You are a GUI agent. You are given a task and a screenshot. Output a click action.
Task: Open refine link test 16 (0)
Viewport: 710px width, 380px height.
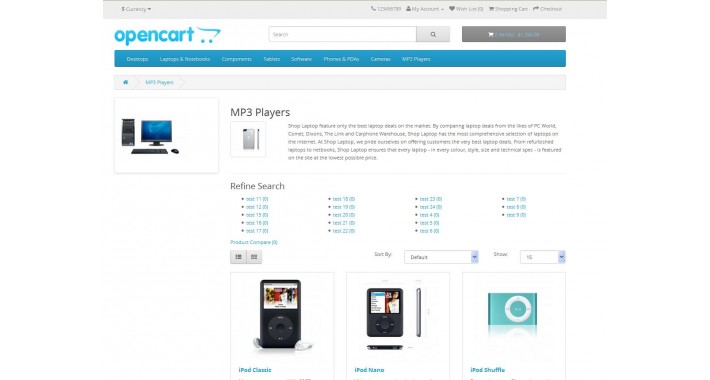(x=257, y=223)
